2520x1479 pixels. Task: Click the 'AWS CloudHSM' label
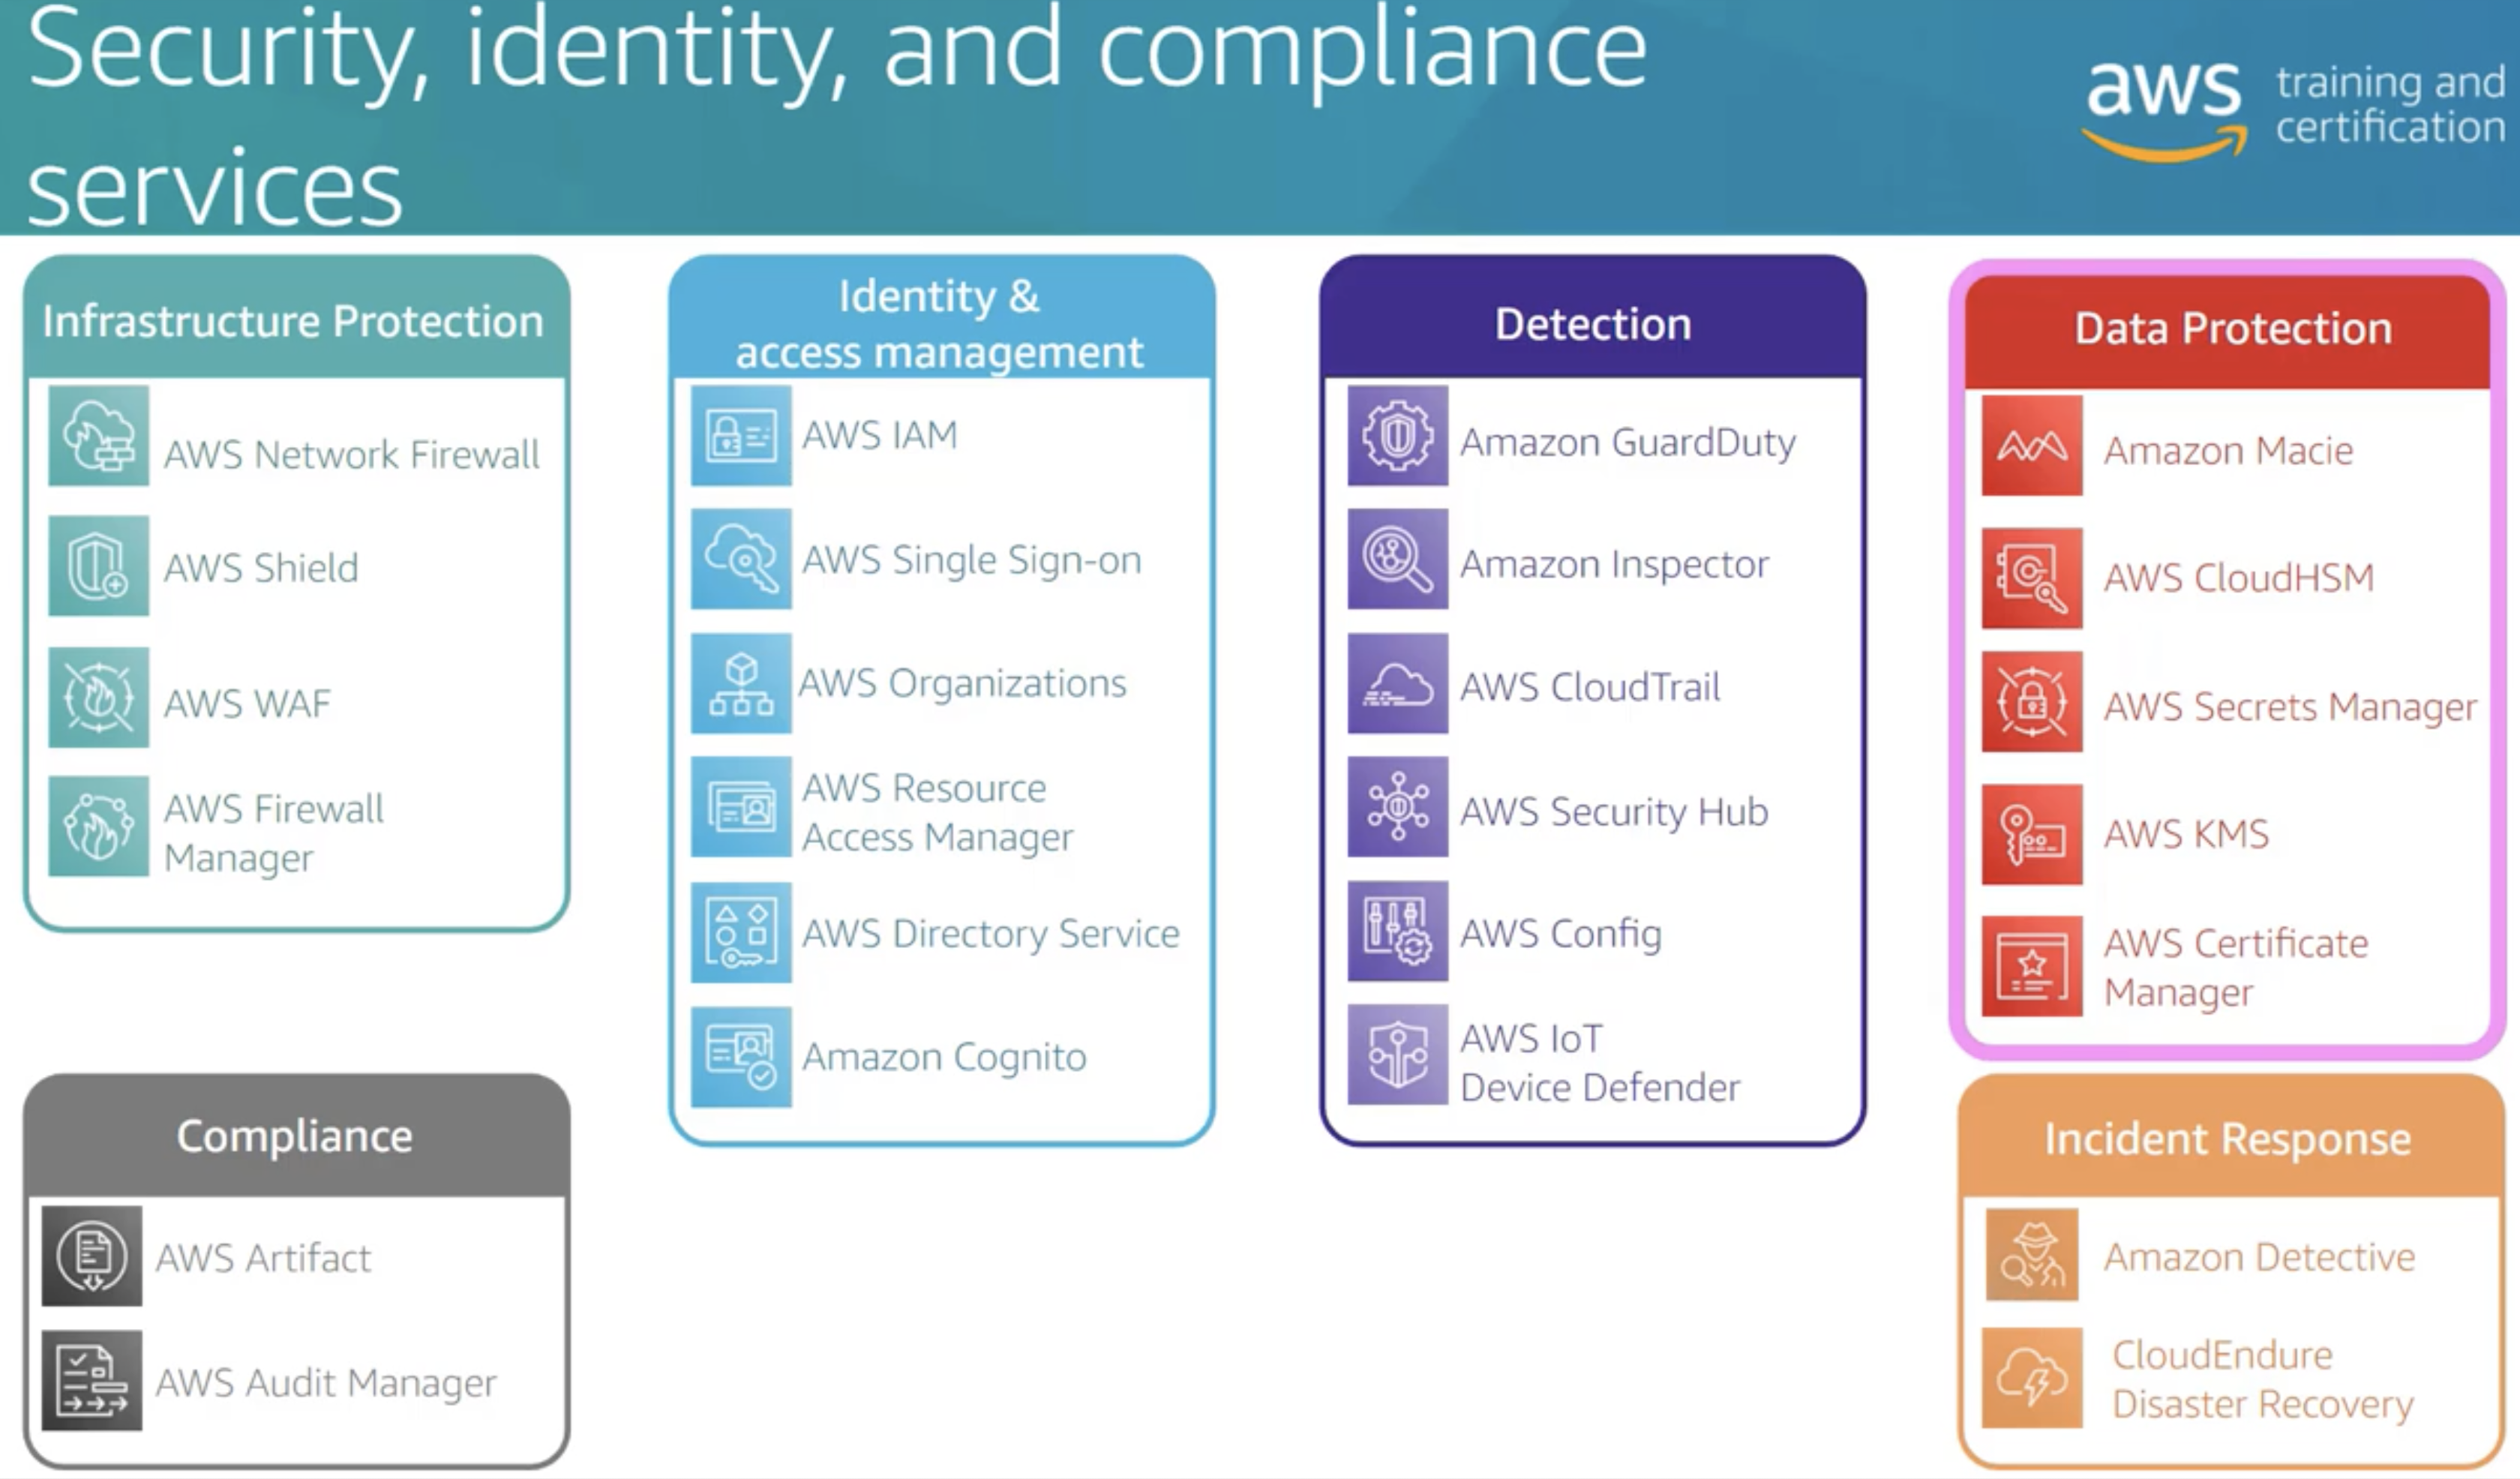pos(2238,578)
